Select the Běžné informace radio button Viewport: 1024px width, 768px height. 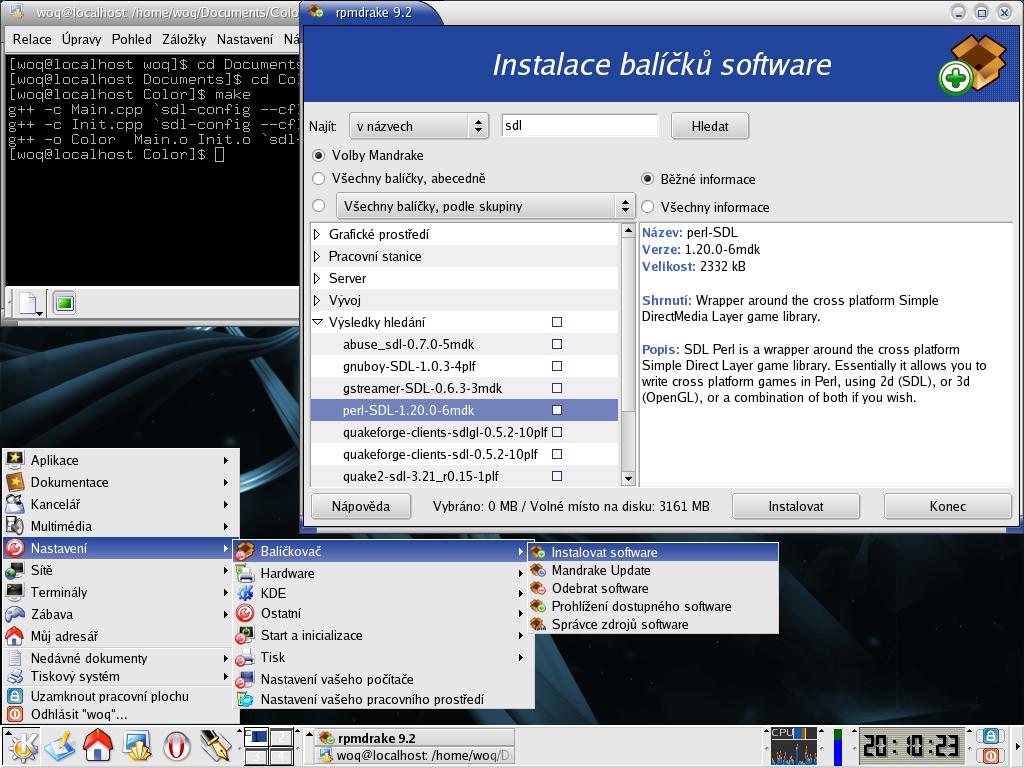tap(647, 179)
